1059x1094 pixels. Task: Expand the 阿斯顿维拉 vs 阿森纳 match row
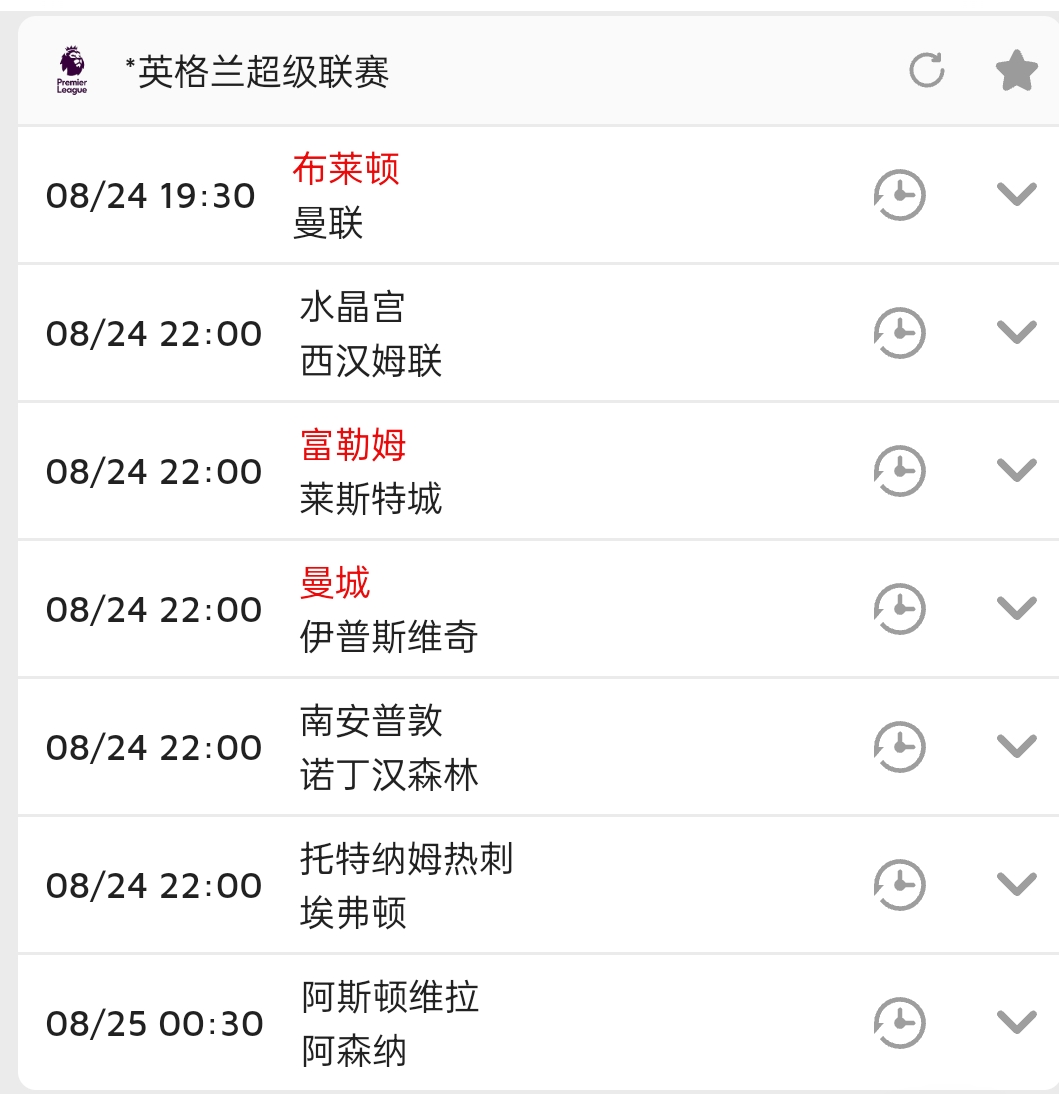(1016, 1022)
